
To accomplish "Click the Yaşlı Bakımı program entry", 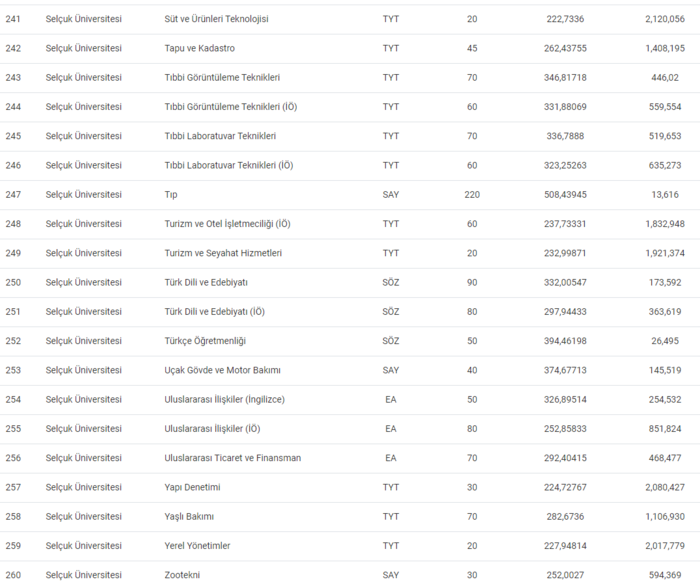I will point(189,516).
